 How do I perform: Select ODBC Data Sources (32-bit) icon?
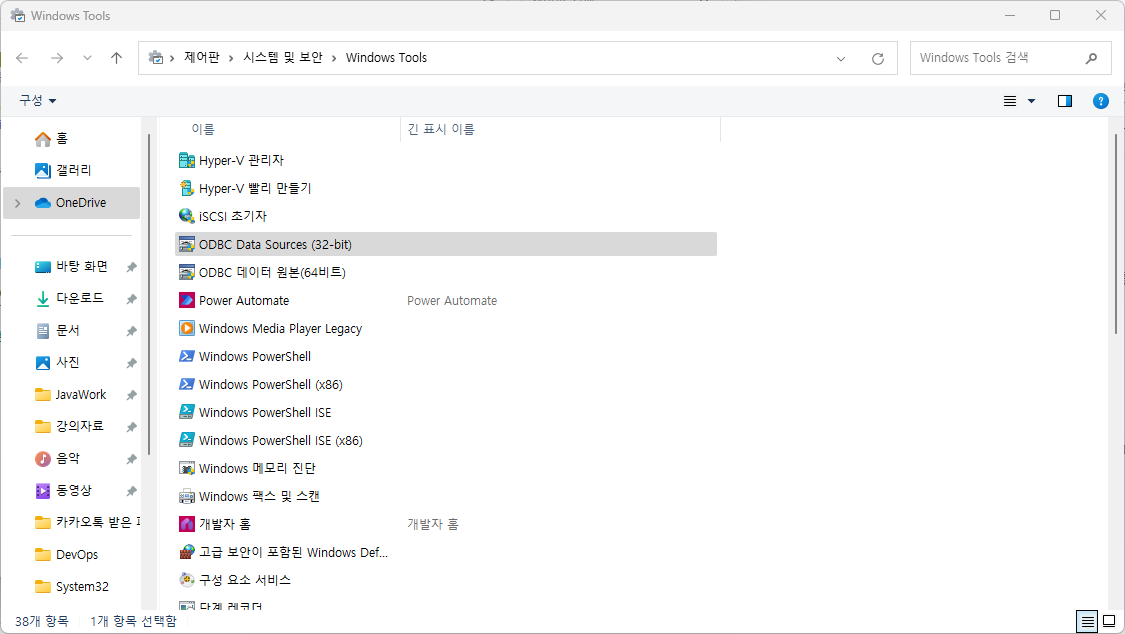coord(187,245)
